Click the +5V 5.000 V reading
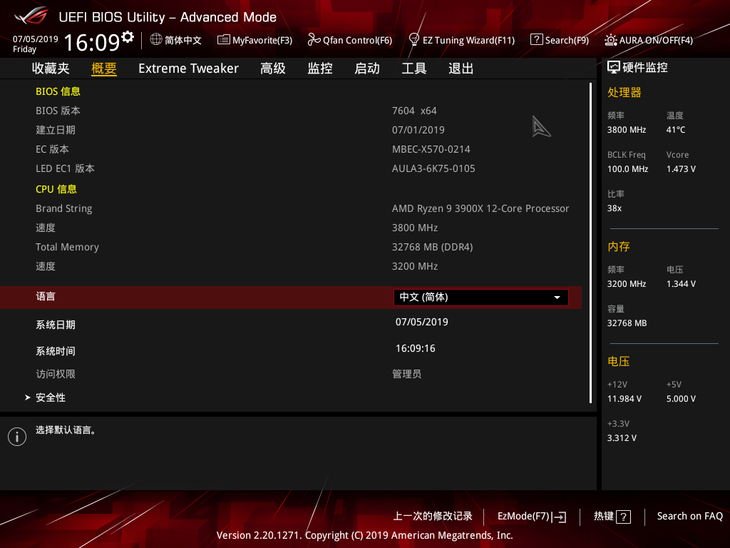The image size is (730, 548). [681, 399]
